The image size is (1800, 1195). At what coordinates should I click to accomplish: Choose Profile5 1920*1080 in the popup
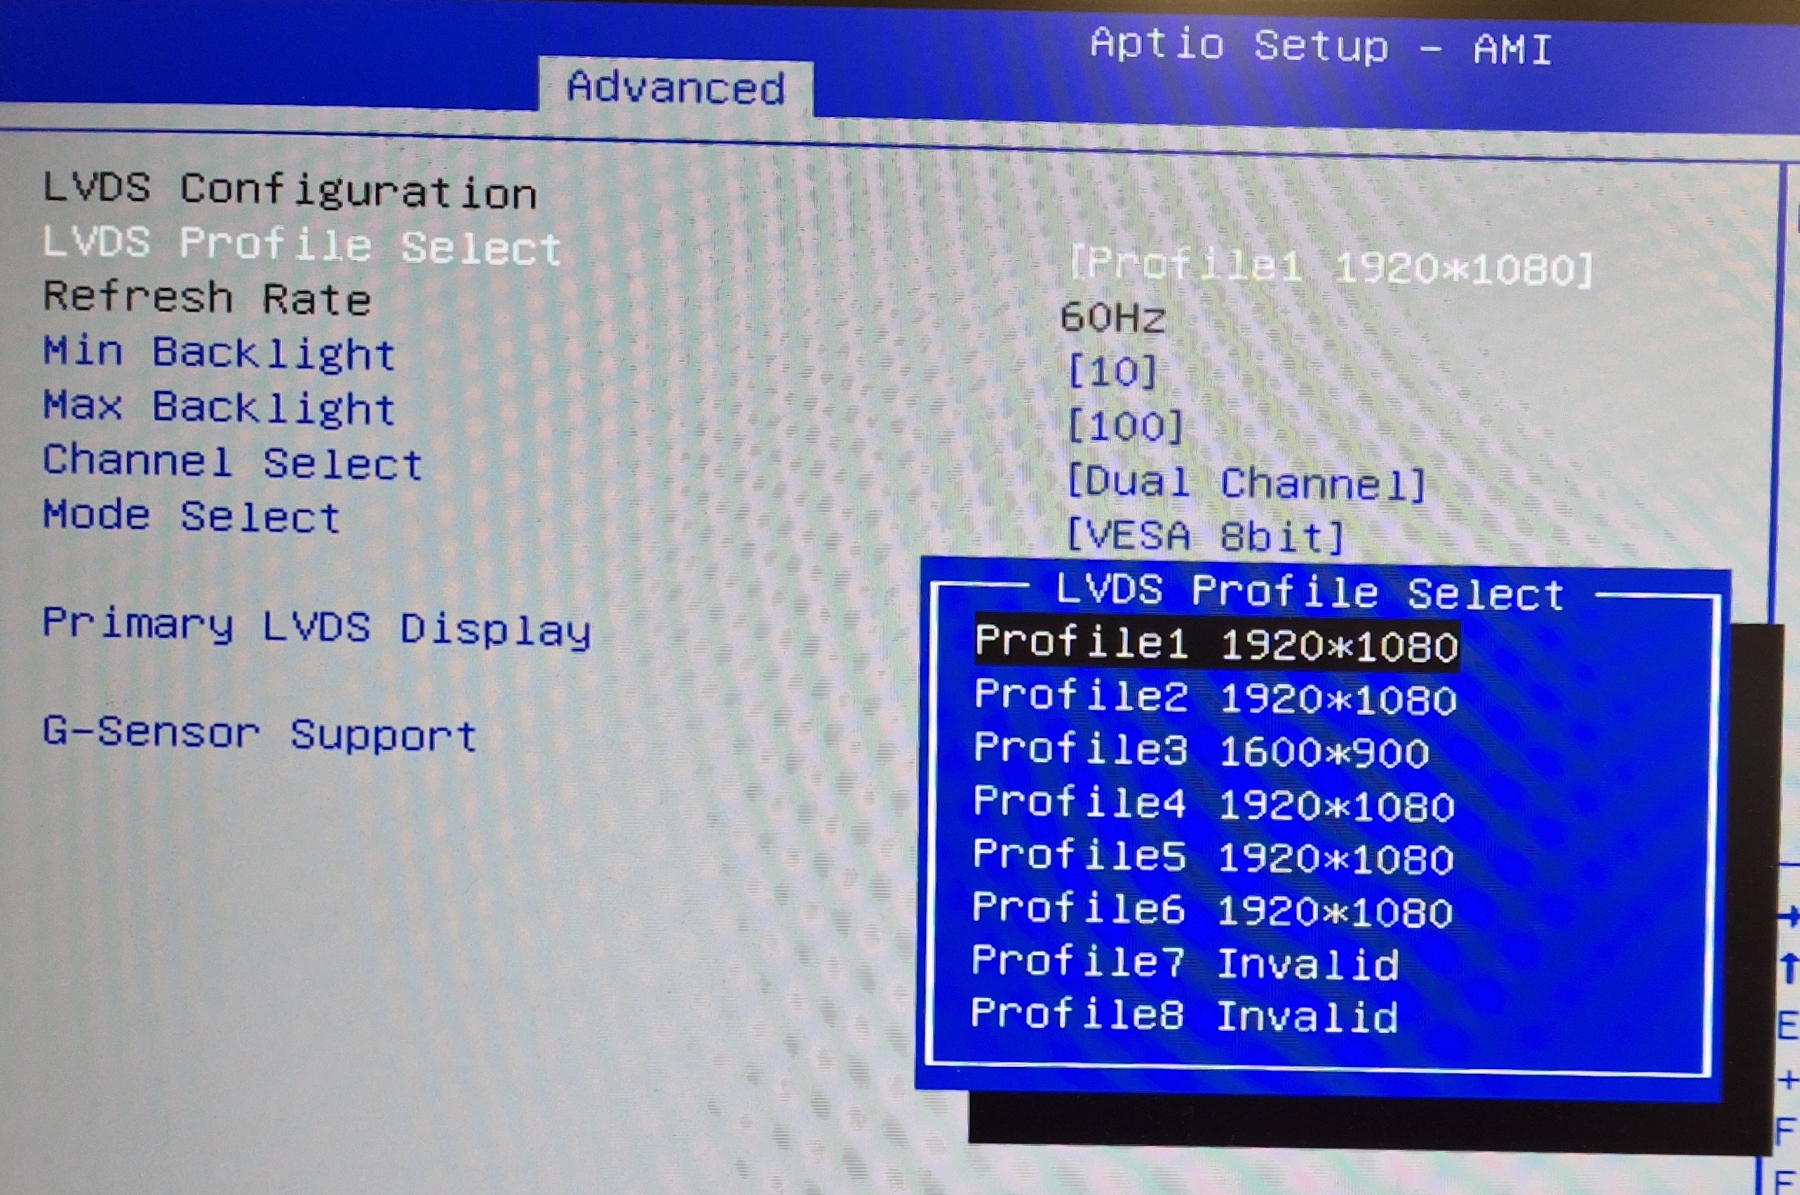pyautogui.click(x=1212, y=857)
